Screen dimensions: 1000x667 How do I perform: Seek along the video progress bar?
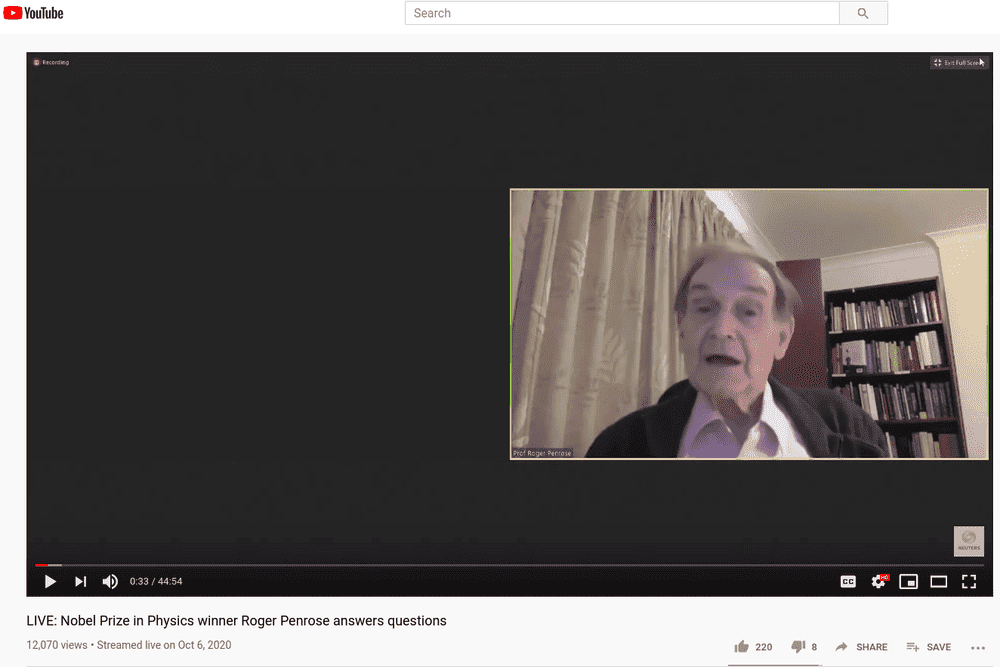click(x=510, y=565)
